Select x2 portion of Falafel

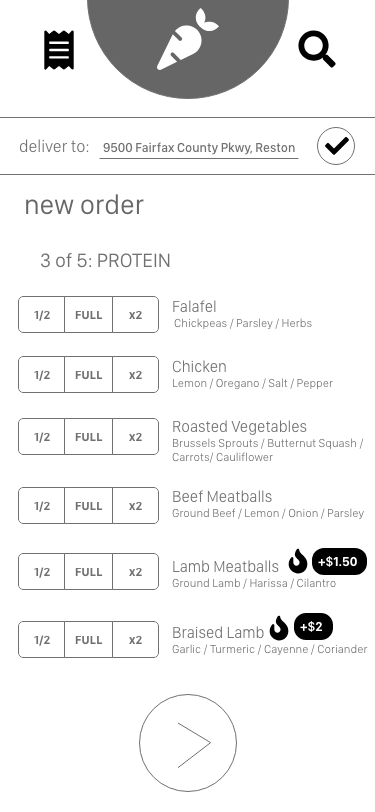pos(136,314)
